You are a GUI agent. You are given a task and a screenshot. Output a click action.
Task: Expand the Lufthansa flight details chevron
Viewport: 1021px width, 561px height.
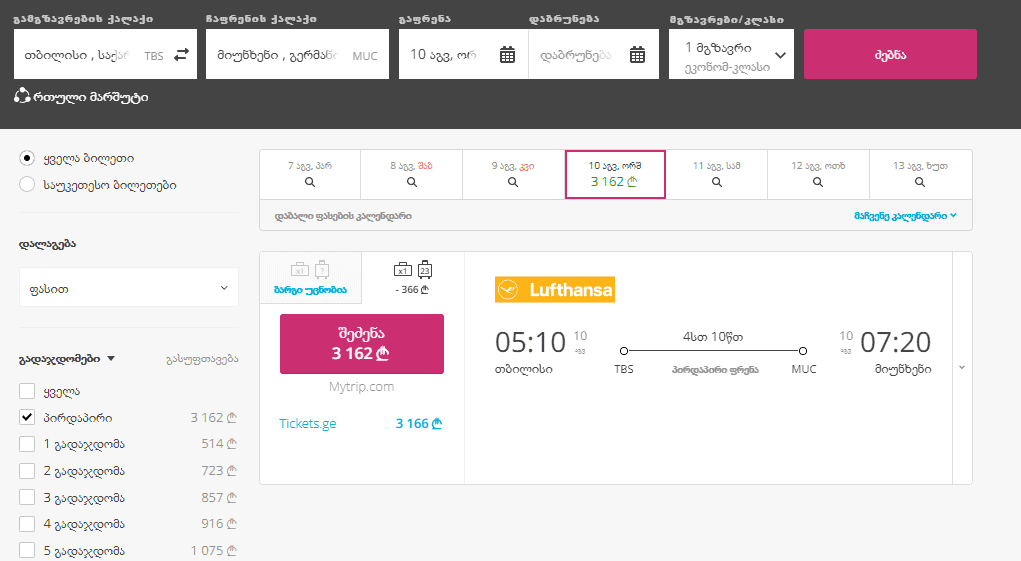pyautogui.click(x=962, y=368)
